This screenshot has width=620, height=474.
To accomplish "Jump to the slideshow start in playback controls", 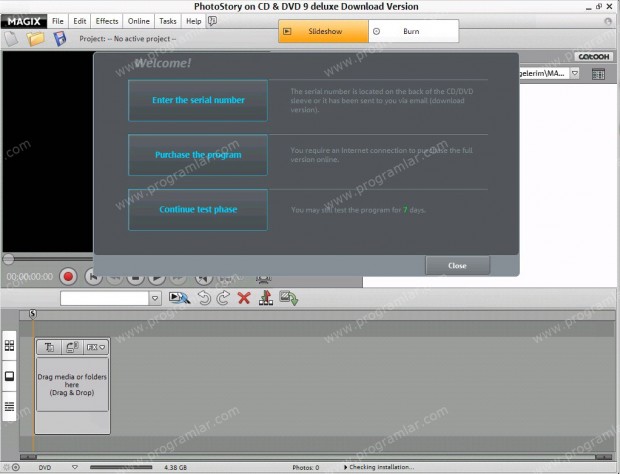I will [x=93, y=276].
